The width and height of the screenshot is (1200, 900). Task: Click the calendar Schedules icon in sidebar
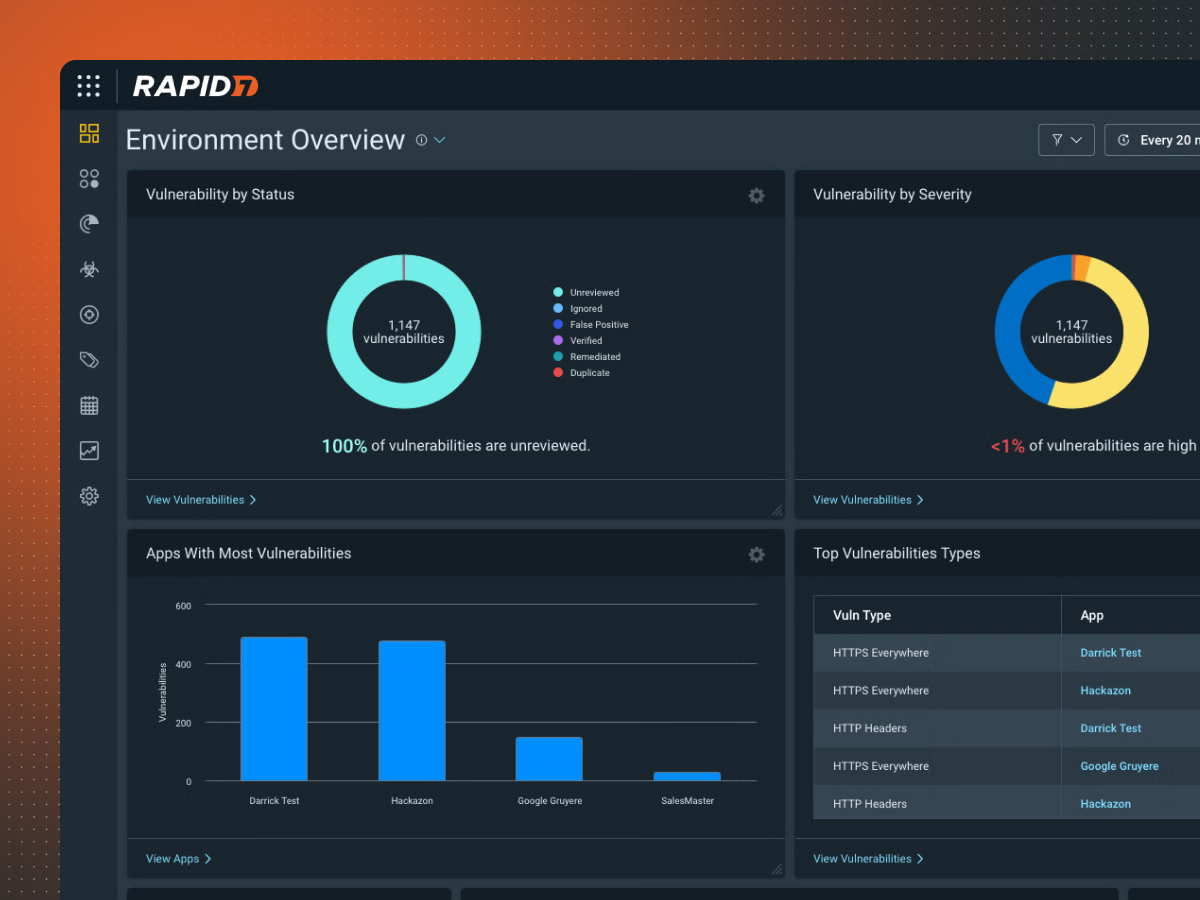[89, 404]
